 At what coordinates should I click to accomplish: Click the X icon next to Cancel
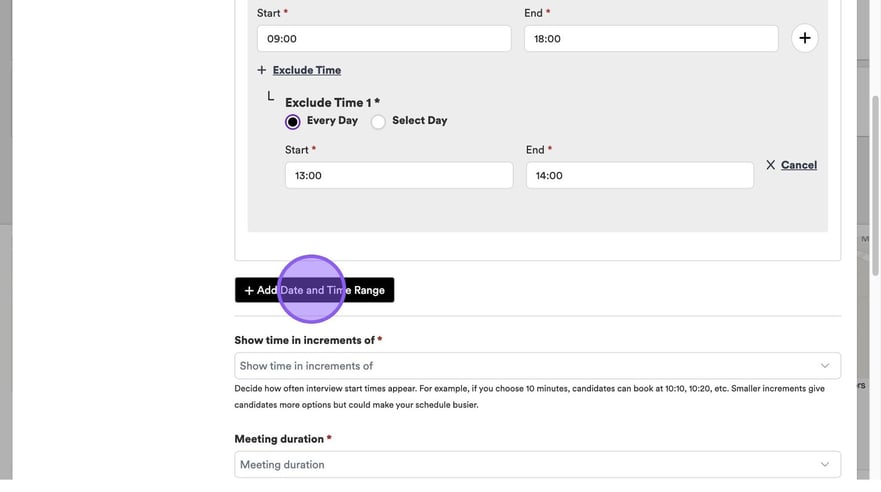[770, 165]
